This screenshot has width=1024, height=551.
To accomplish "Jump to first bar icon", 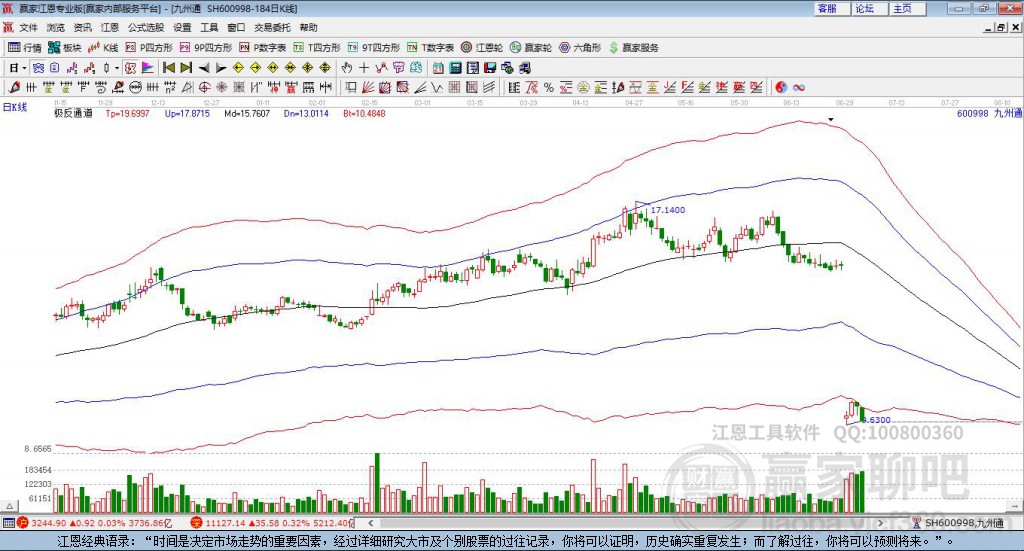I will [x=168, y=68].
